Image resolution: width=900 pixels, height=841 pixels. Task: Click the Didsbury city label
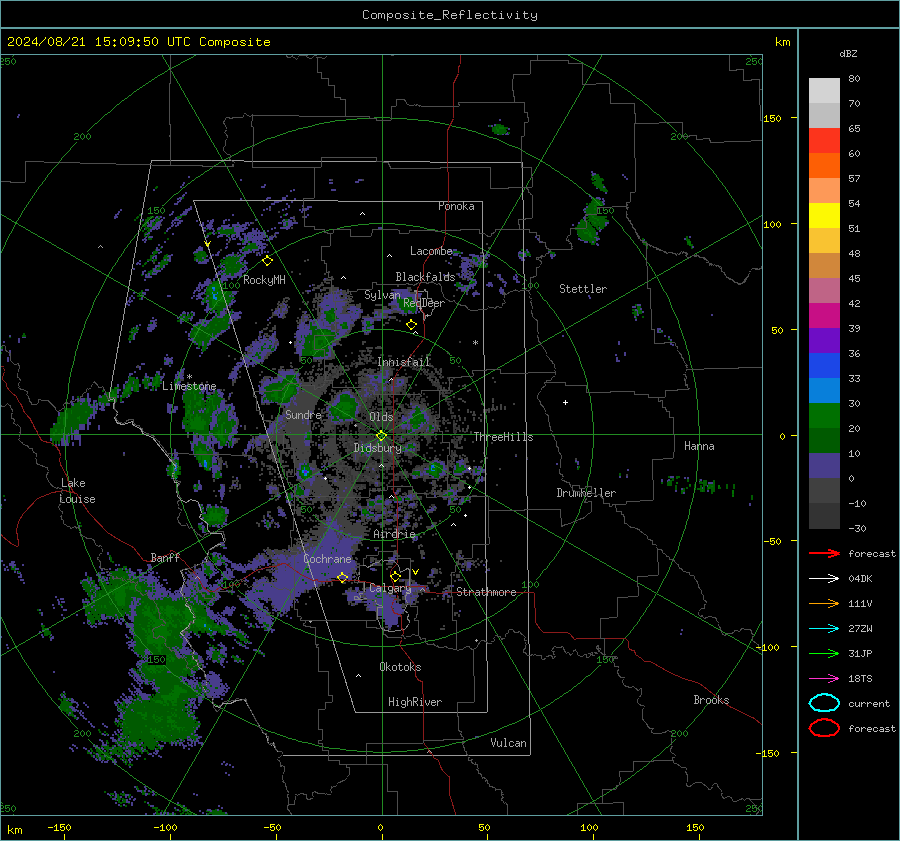click(378, 448)
